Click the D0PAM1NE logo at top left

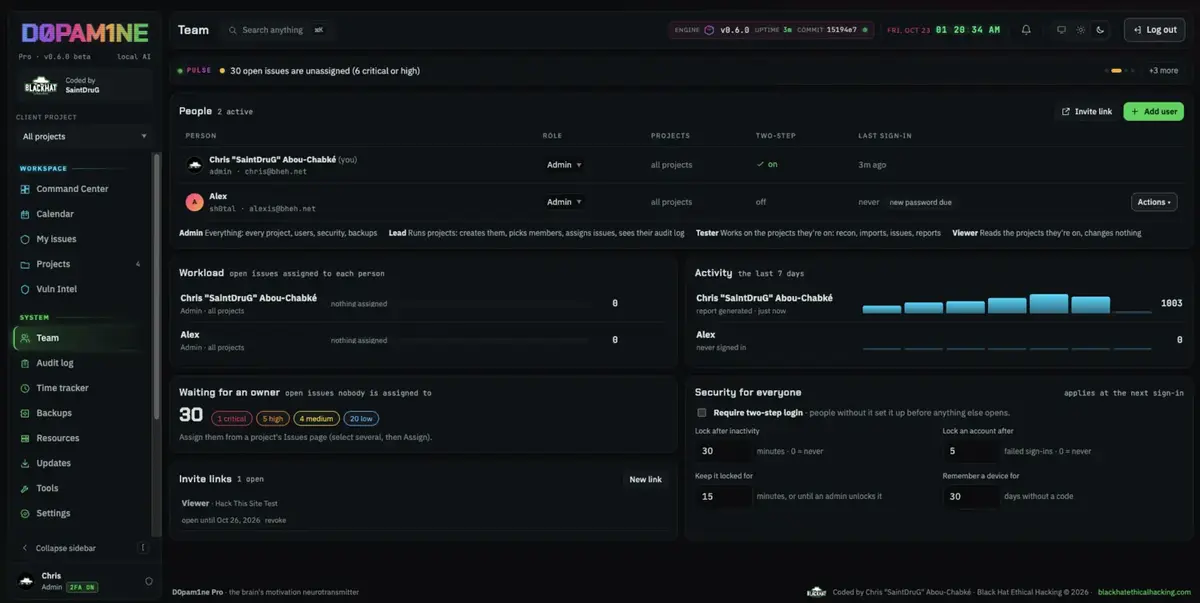(84, 32)
